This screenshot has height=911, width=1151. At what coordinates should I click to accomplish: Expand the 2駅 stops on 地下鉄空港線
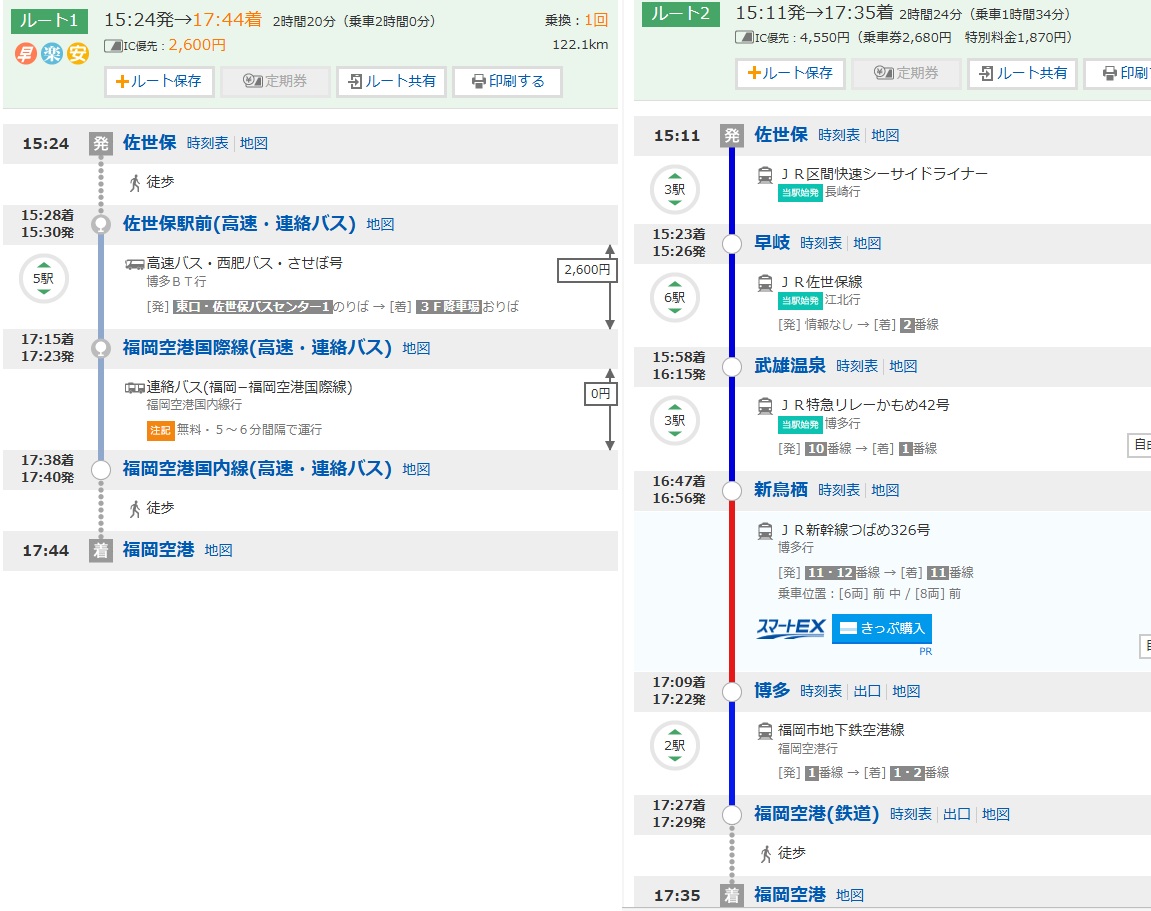[x=675, y=745]
